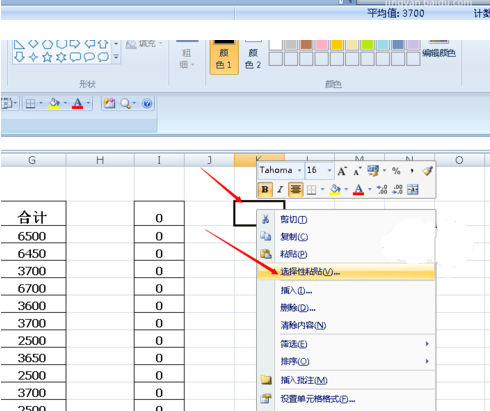Screen dimensions: 490x411
Task: Apply comma style in the mini toolbar
Action: coord(412,171)
